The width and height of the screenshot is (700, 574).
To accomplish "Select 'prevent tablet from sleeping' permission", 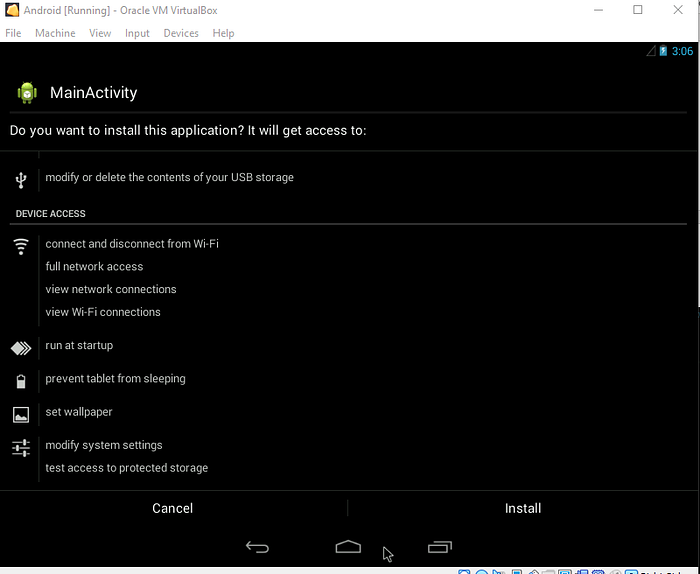I will 115,379.
